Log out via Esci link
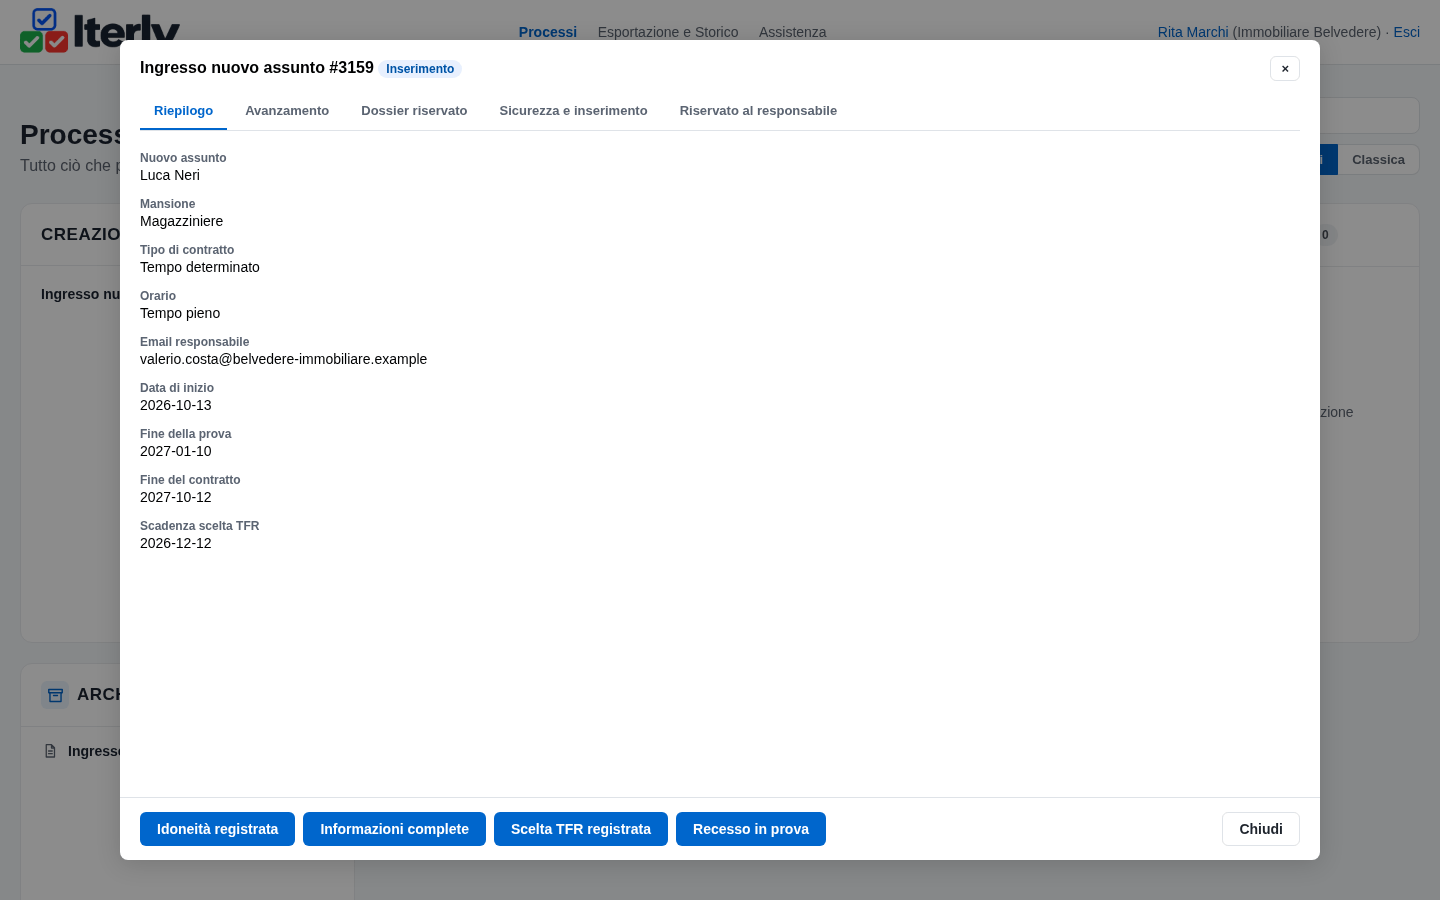This screenshot has width=1440, height=900. [x=1406, y=32]
